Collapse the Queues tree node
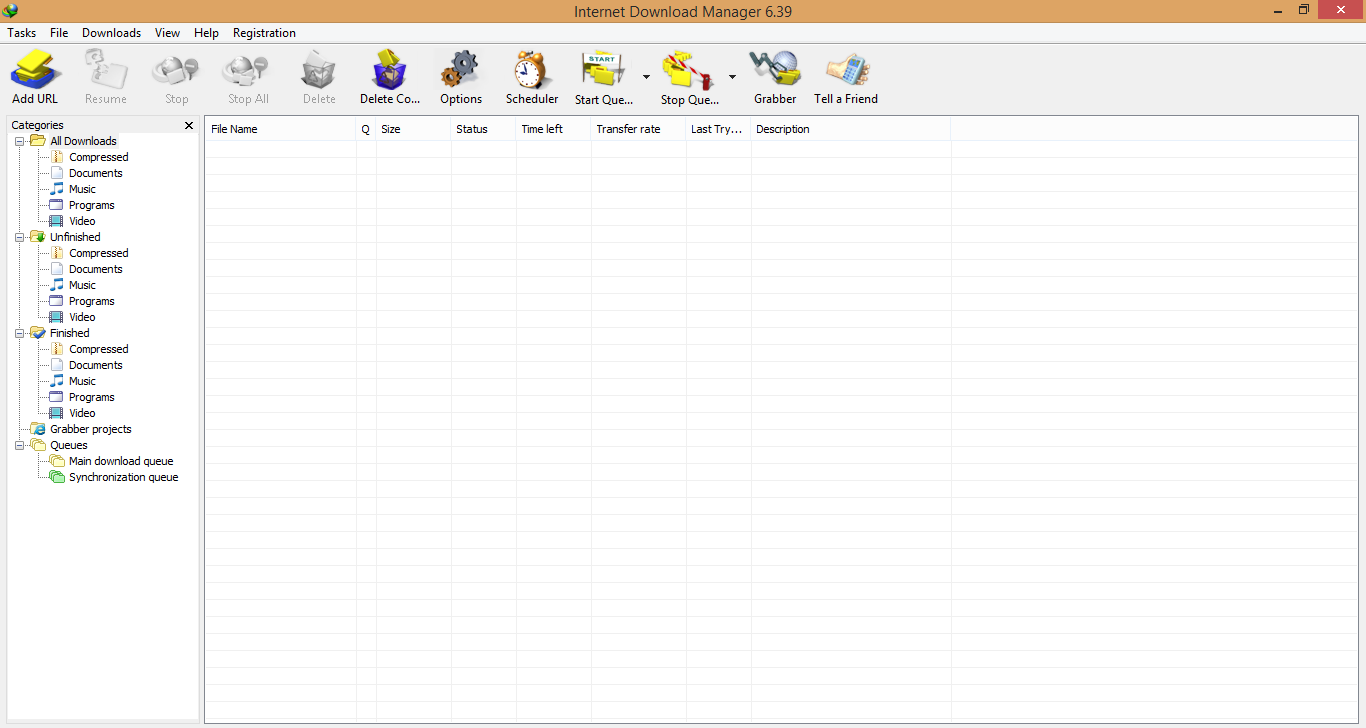This screenshot has height=728, width=1366. 19,445
